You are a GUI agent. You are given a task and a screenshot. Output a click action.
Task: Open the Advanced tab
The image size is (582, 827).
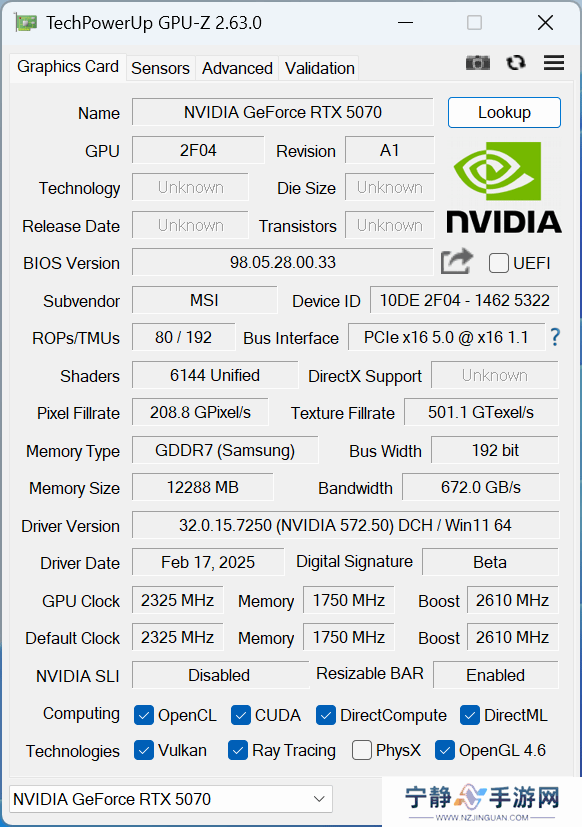point(237,68)
